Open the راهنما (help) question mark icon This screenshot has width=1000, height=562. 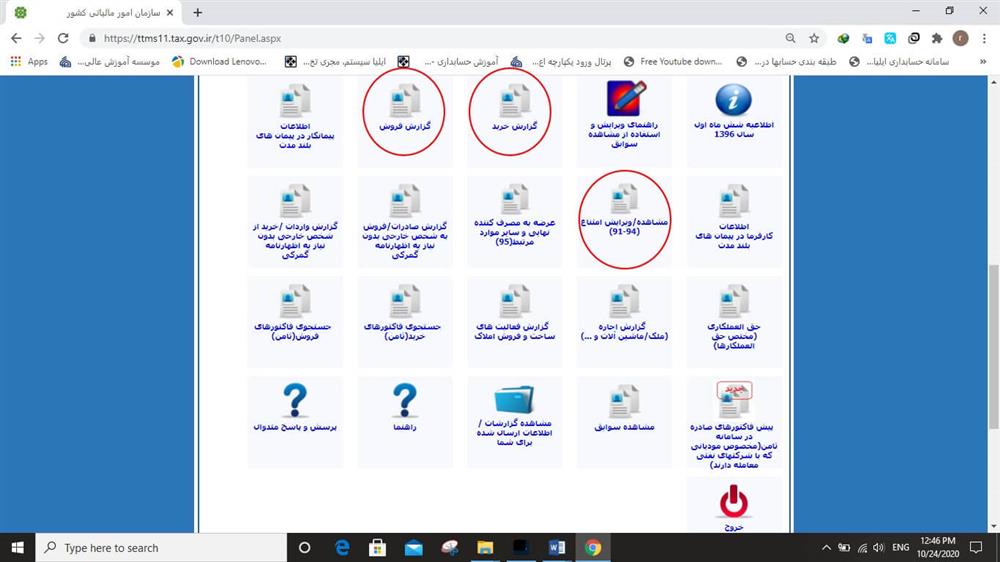(x=404, y=400)
